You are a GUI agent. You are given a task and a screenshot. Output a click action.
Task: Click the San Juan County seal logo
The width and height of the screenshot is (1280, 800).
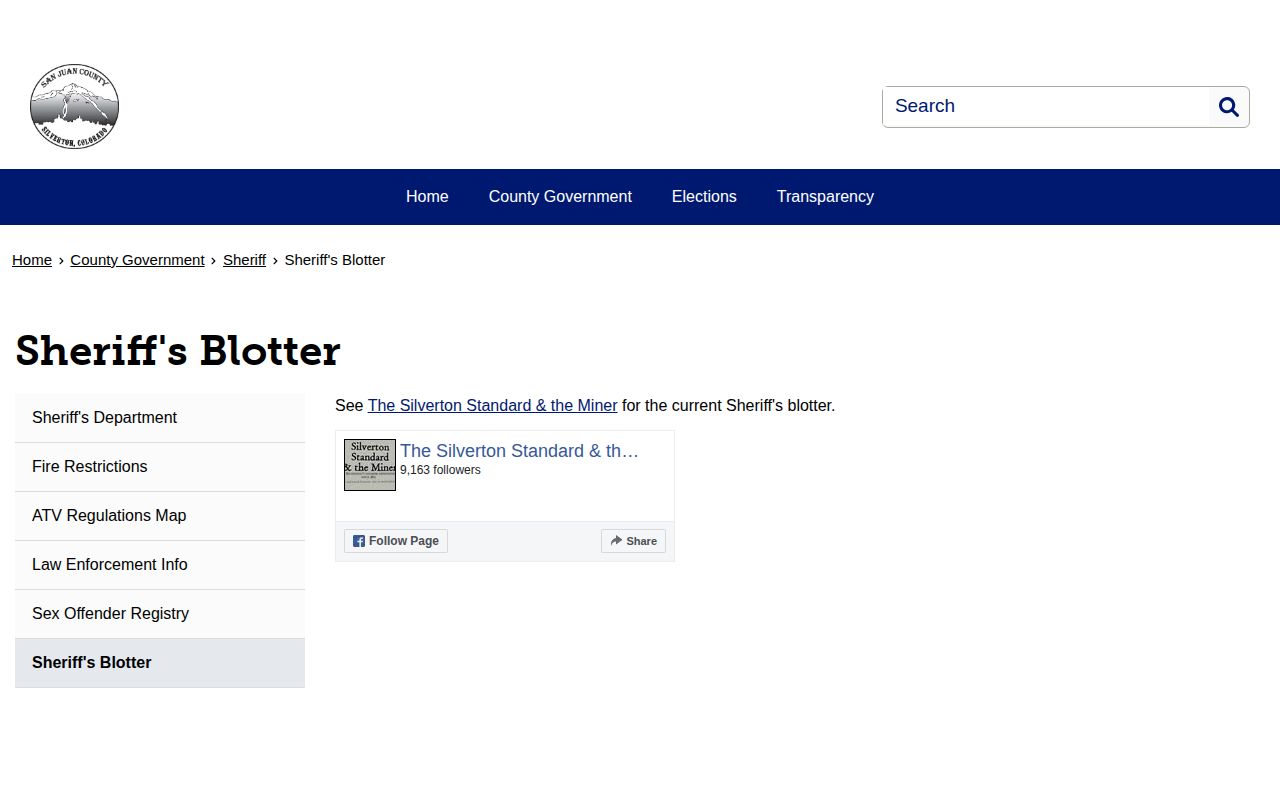click(x=74, y=107)
